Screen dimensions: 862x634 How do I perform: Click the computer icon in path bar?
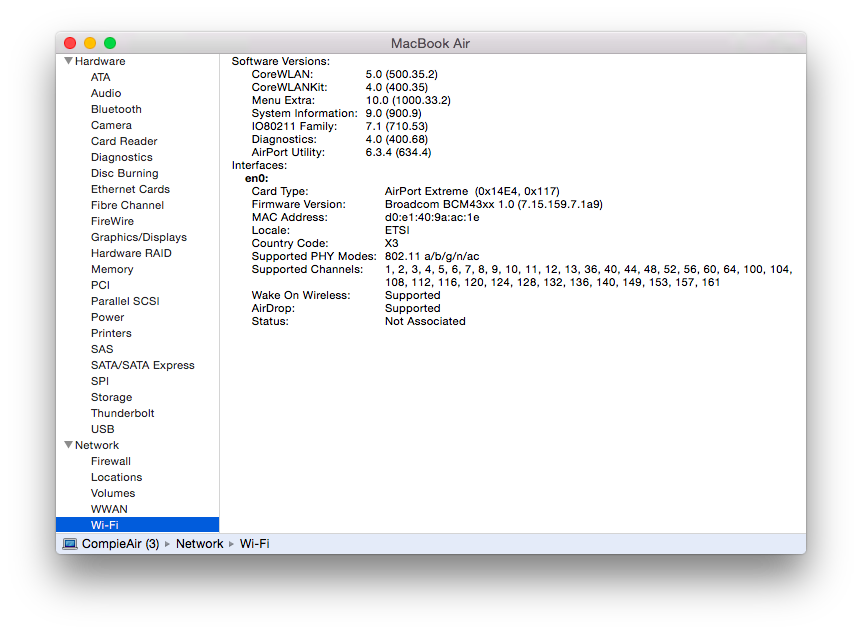70,544
